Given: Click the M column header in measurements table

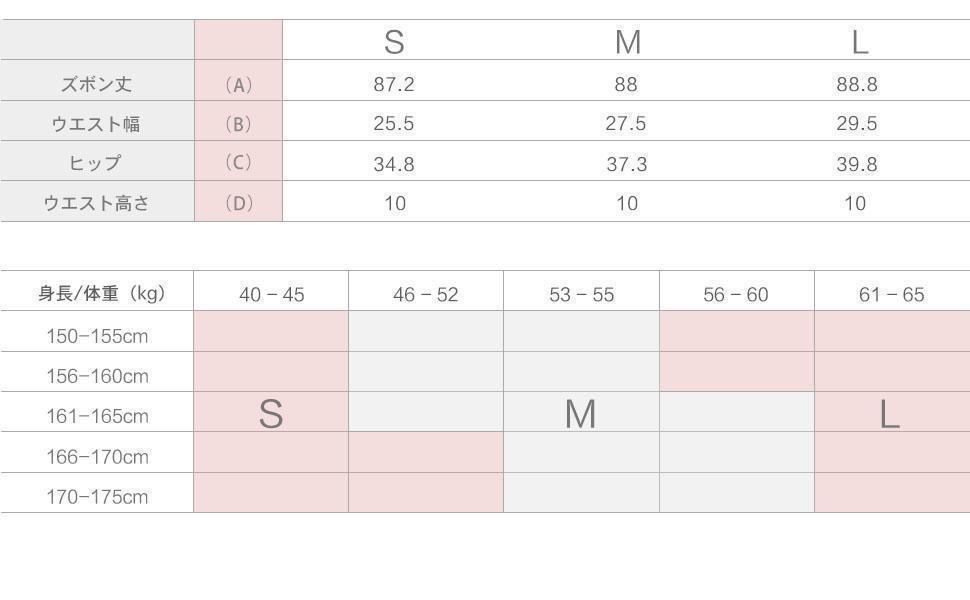Looking at the screenshot, I should (627, 42).
